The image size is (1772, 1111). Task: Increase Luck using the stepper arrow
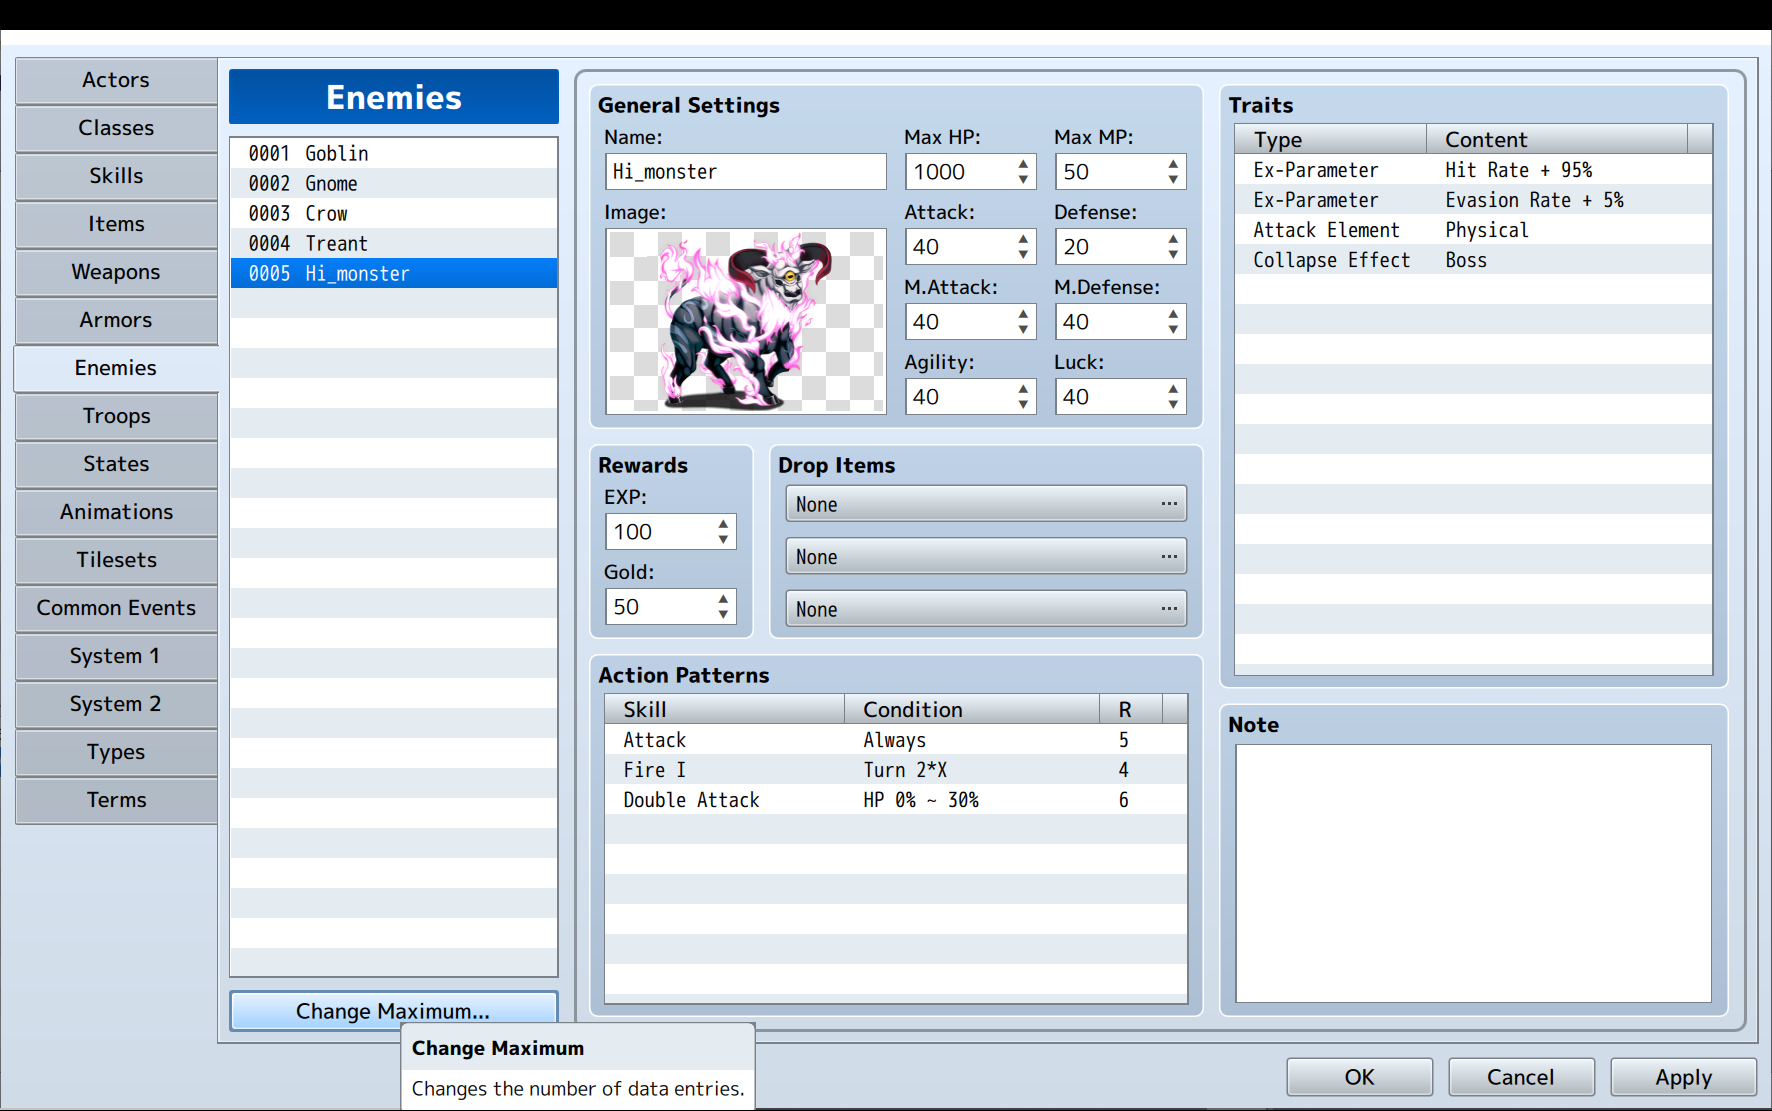1172,390
